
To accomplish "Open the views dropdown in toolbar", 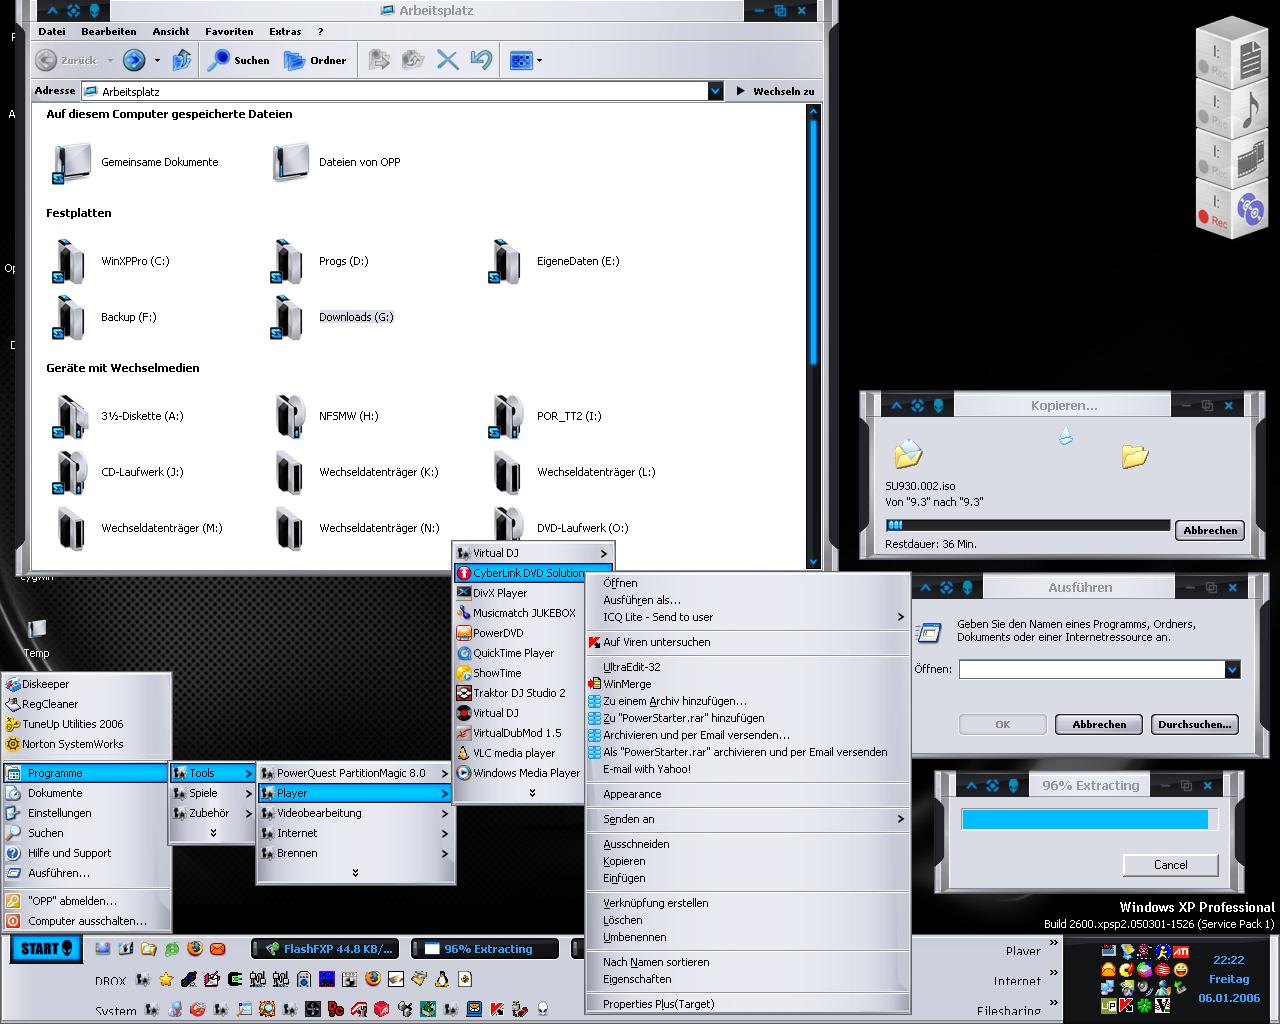I will pos(539,61).
